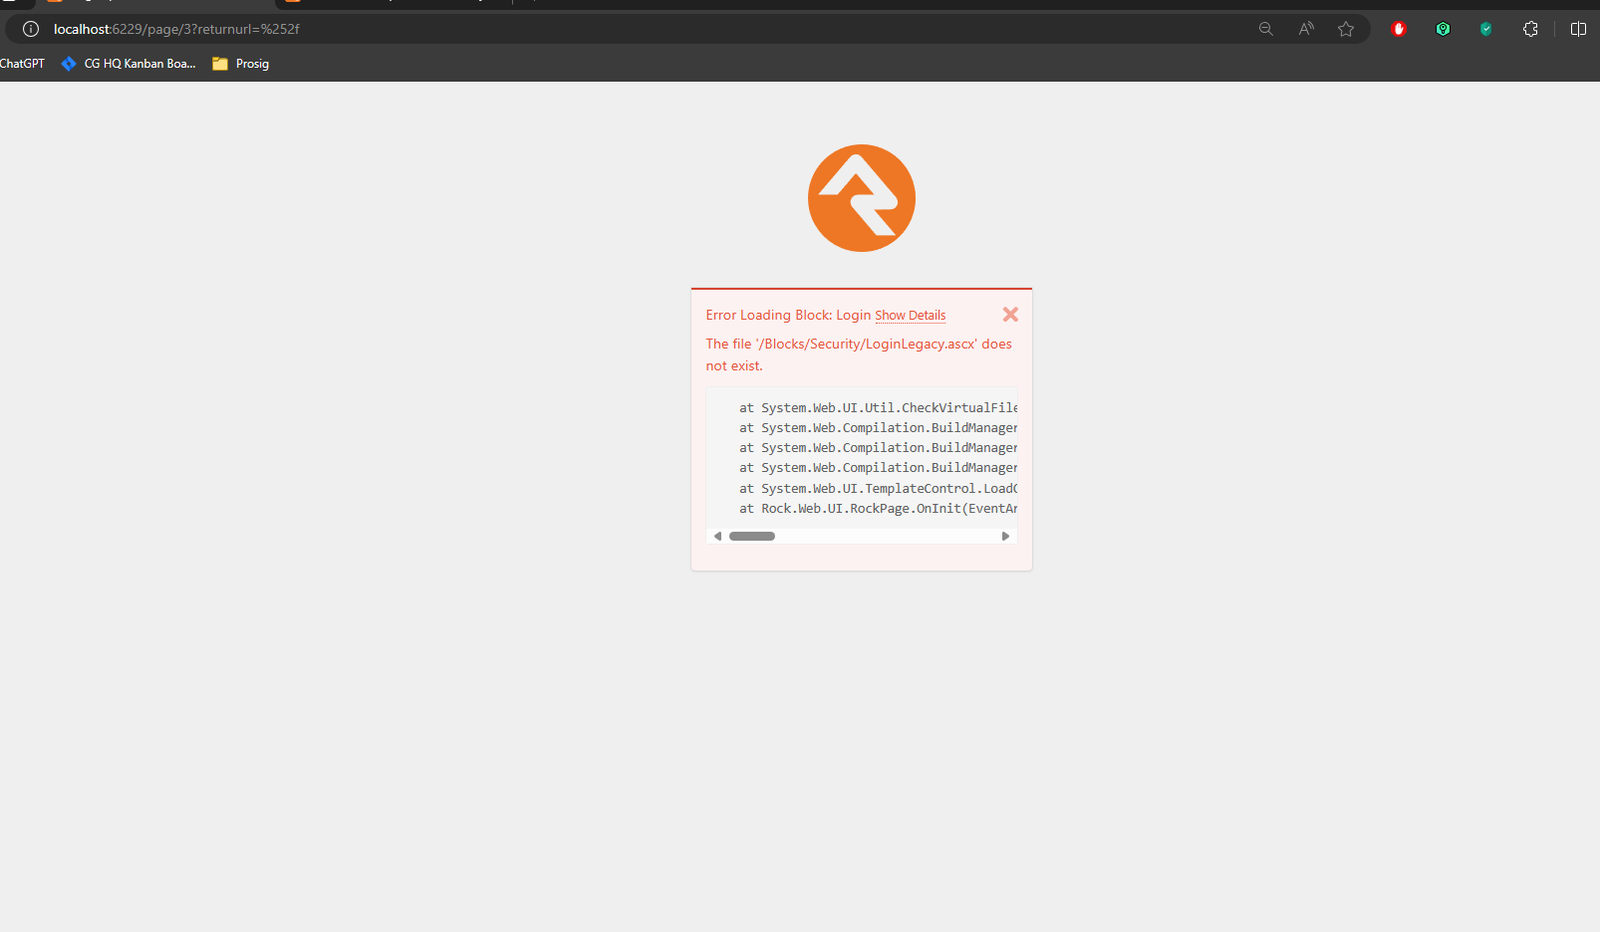View site information icon next to URL

(x=31, y=29)
